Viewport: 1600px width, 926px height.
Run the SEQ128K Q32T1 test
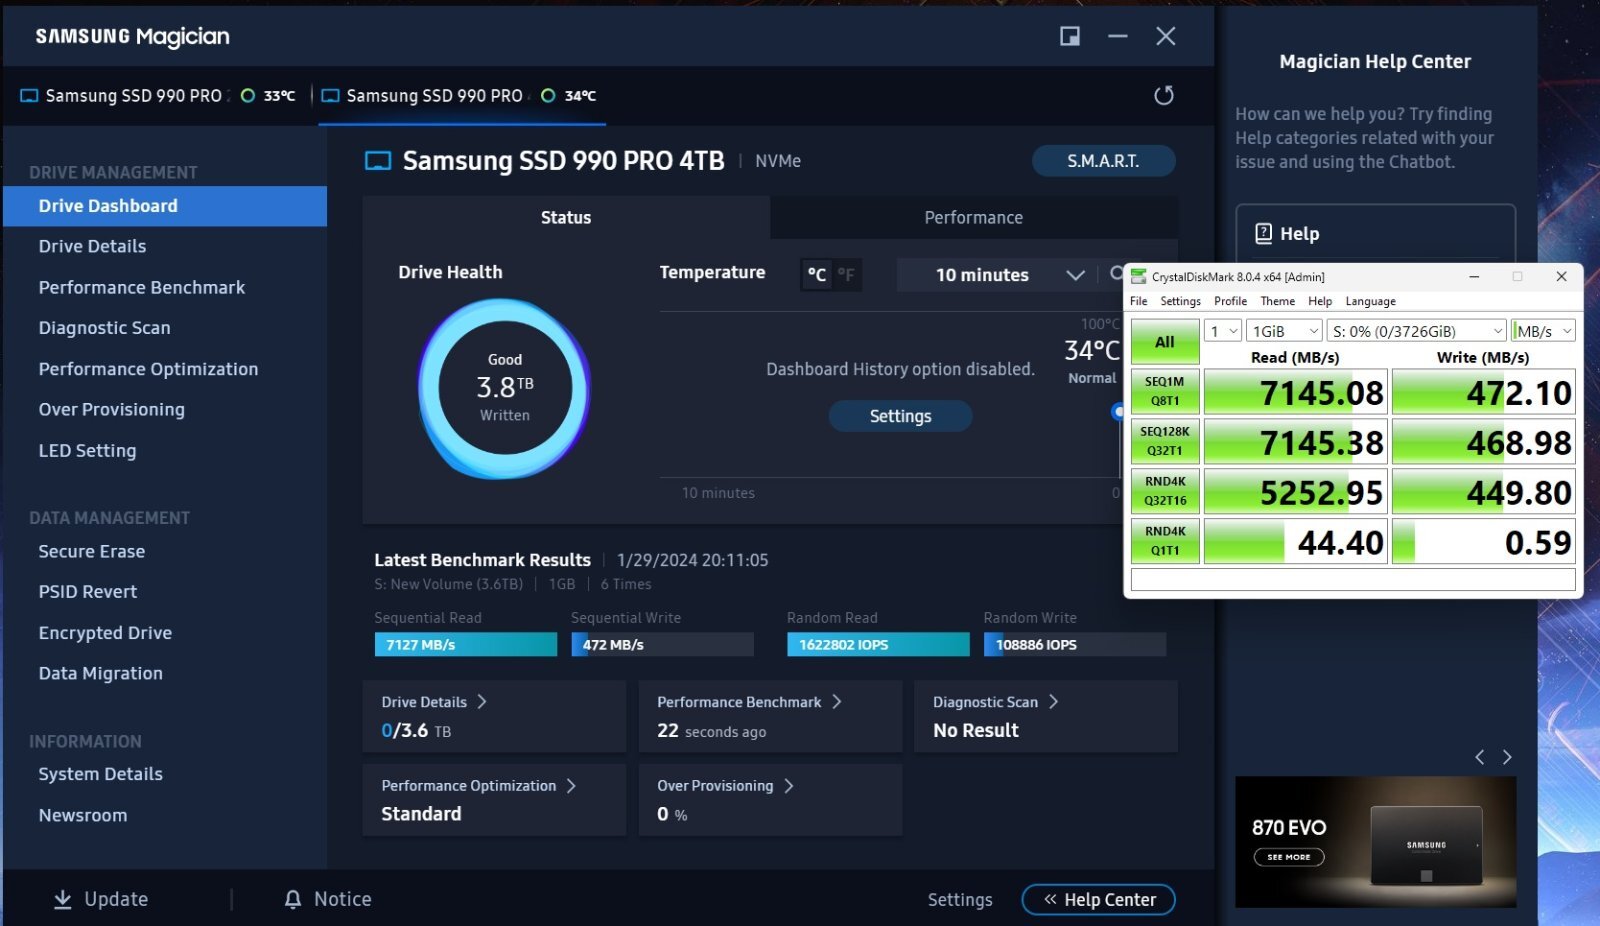click(x=1165, y=441)
